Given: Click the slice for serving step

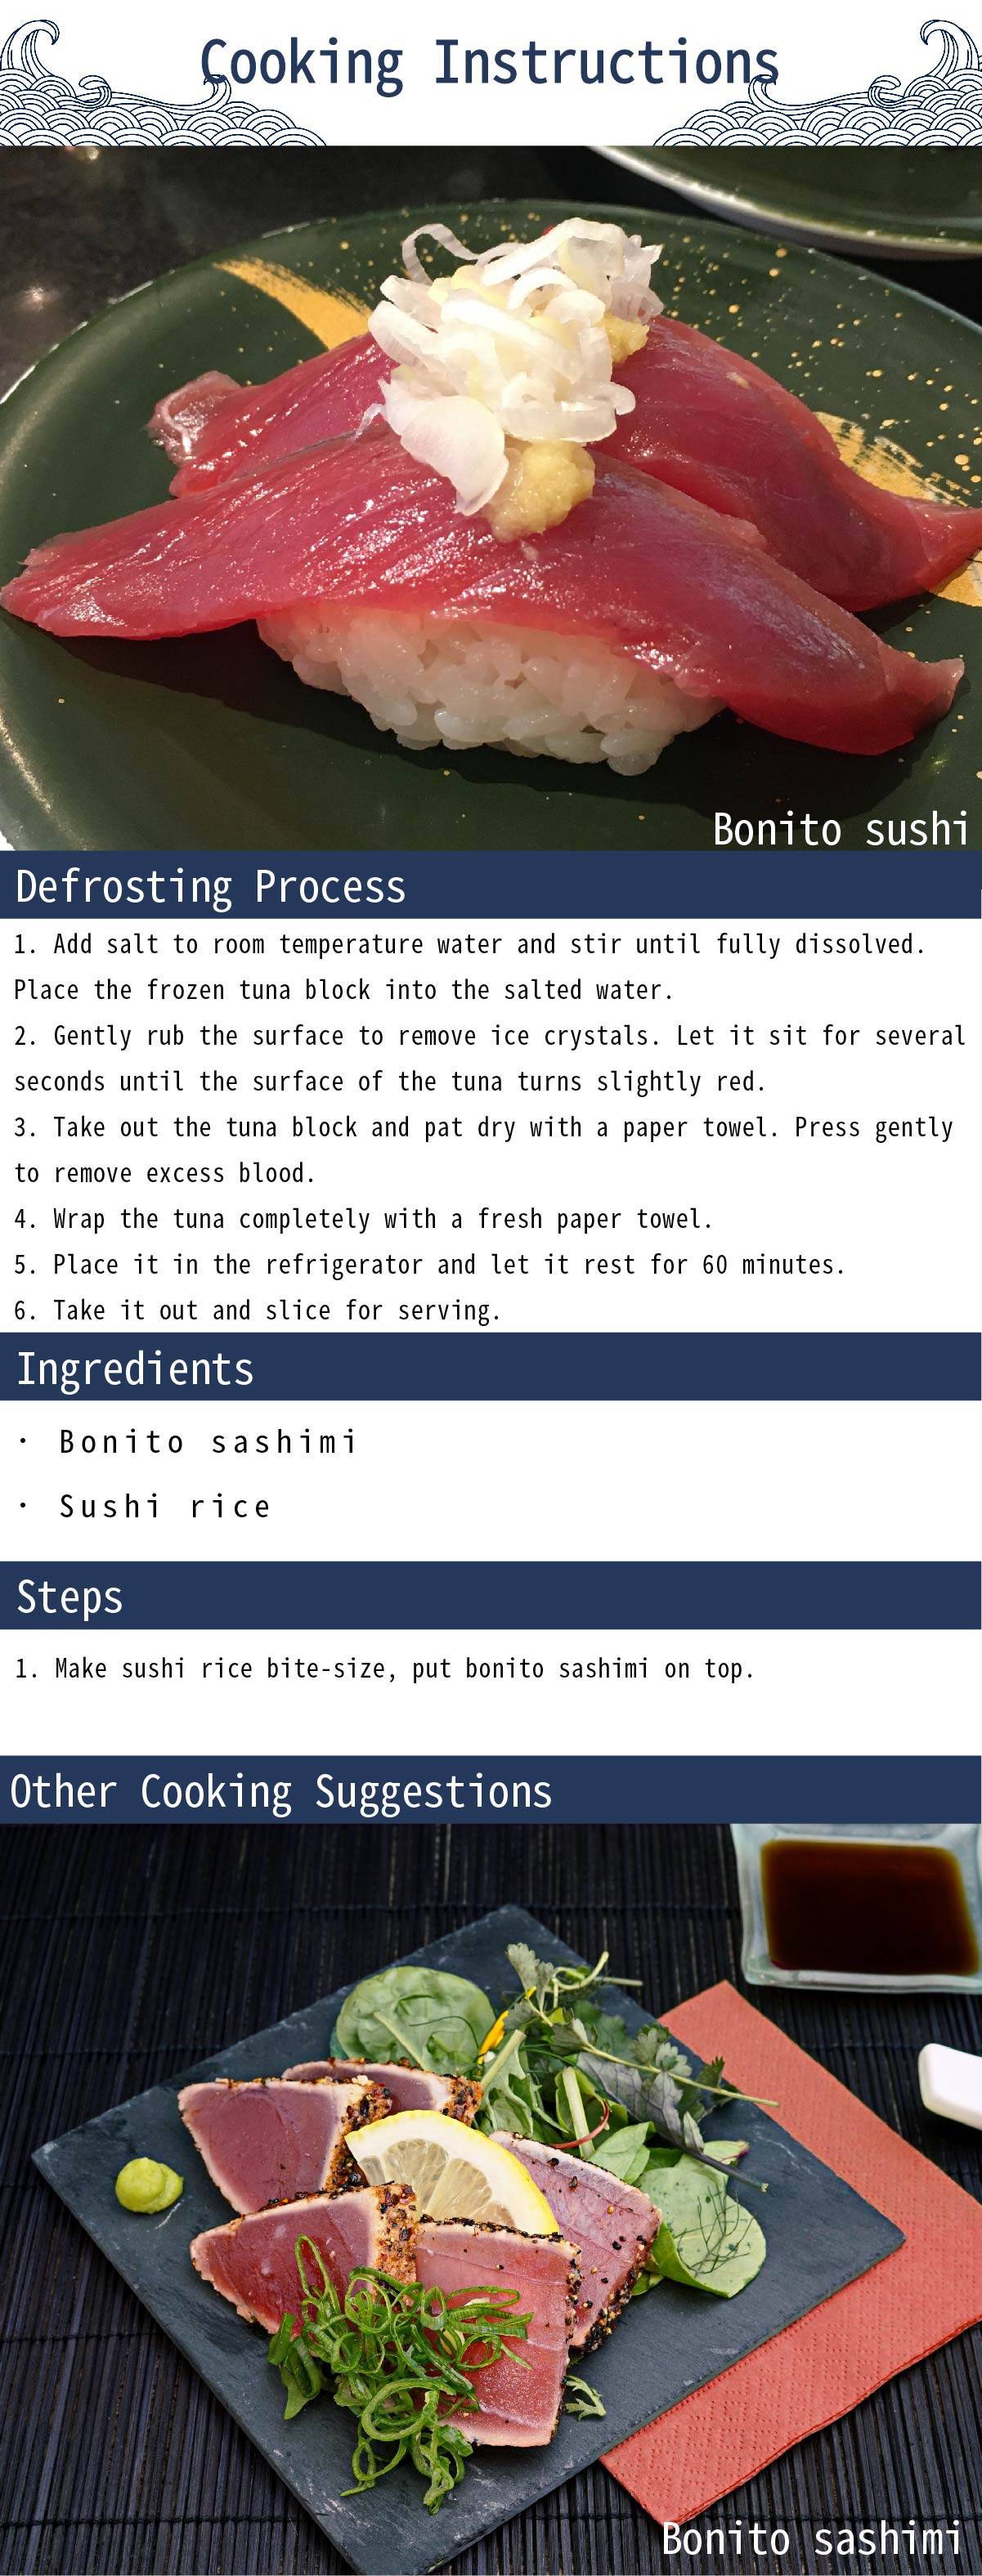Looking at the screenshot, I should (257, 1311).
